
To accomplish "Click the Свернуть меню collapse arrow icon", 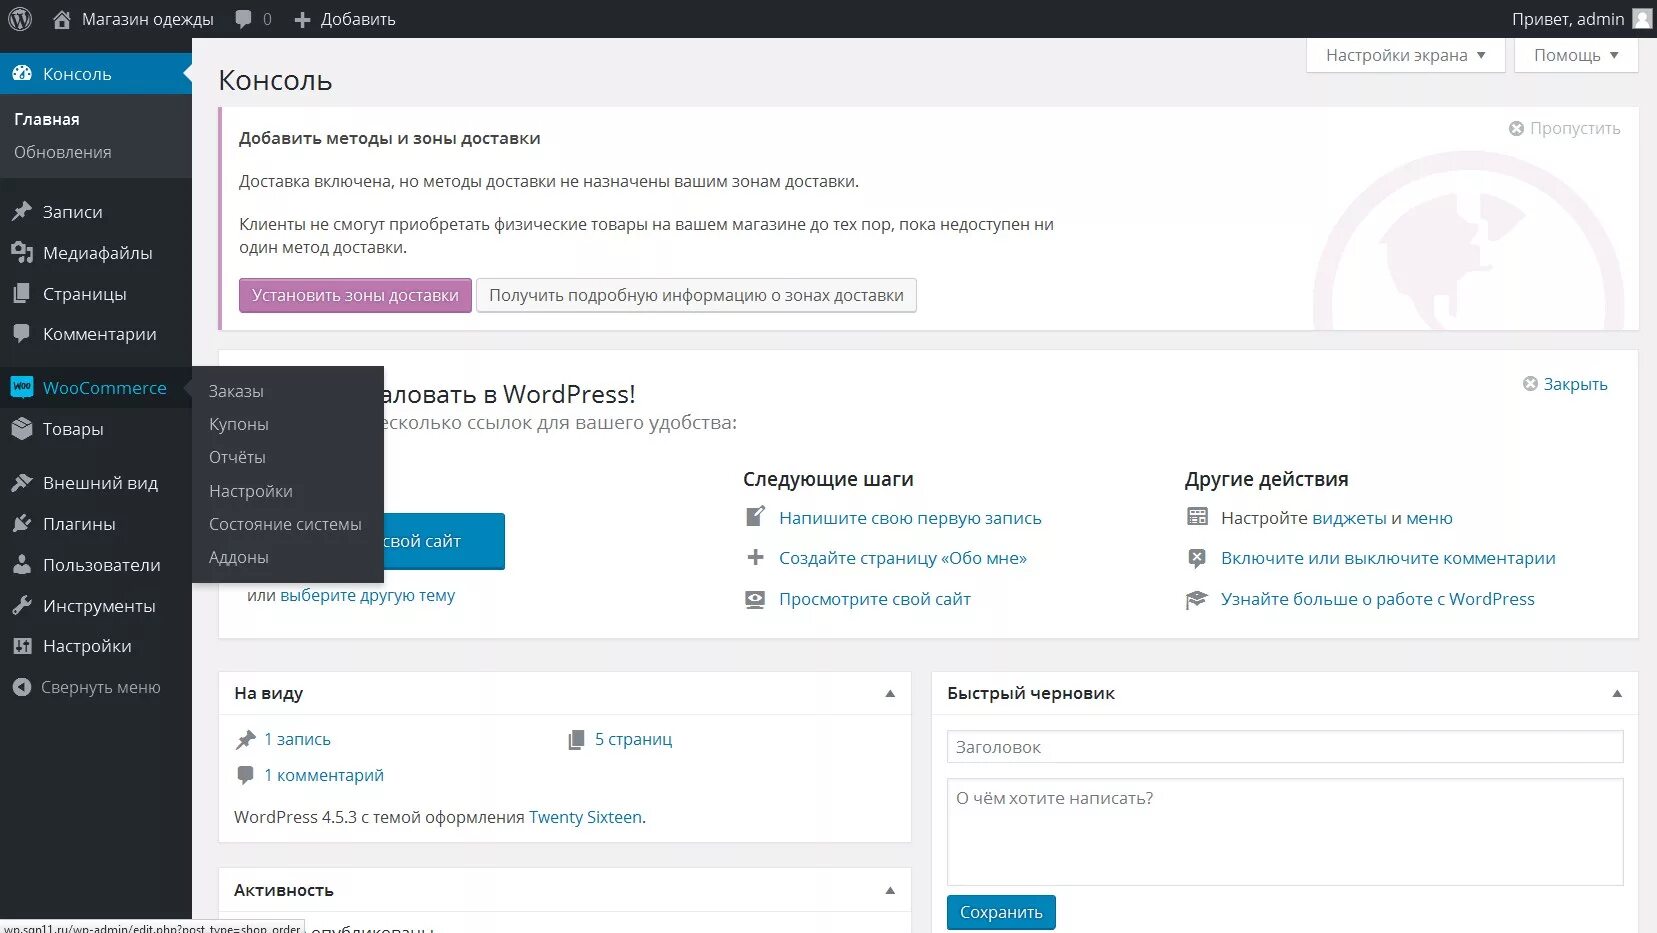I will coord(22,687).
